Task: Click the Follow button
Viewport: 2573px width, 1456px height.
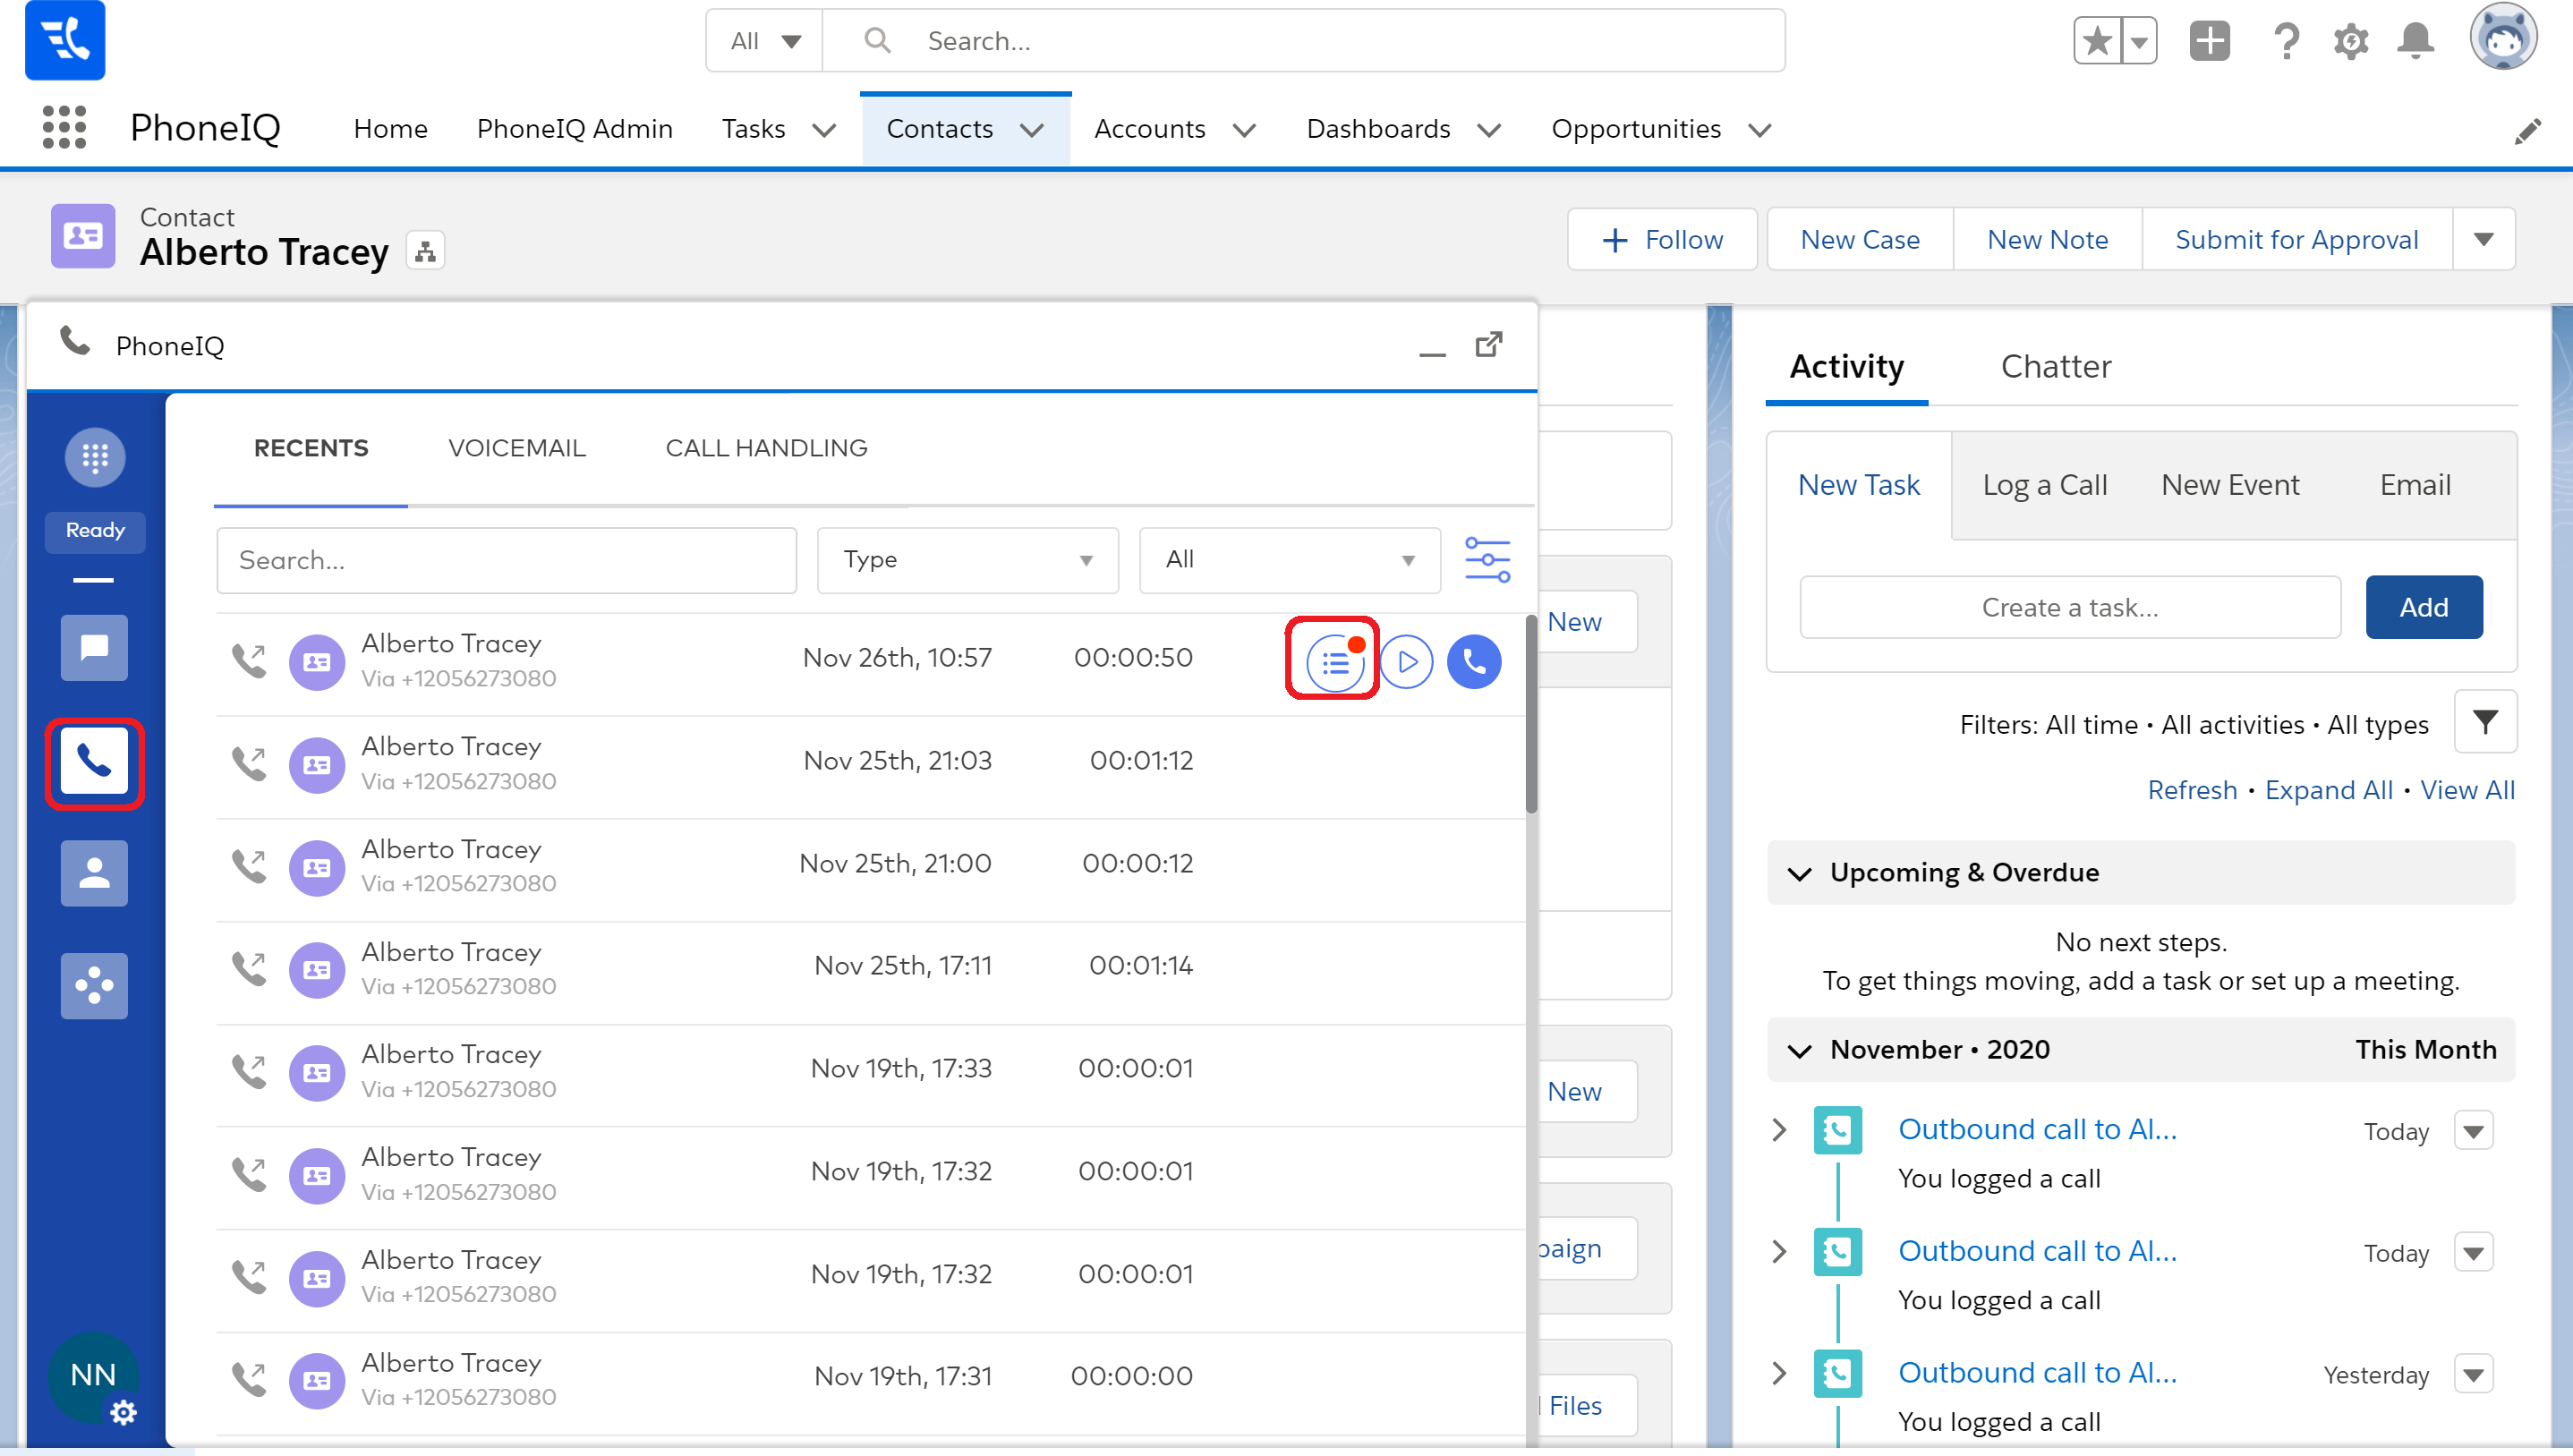Action: 1662,240
